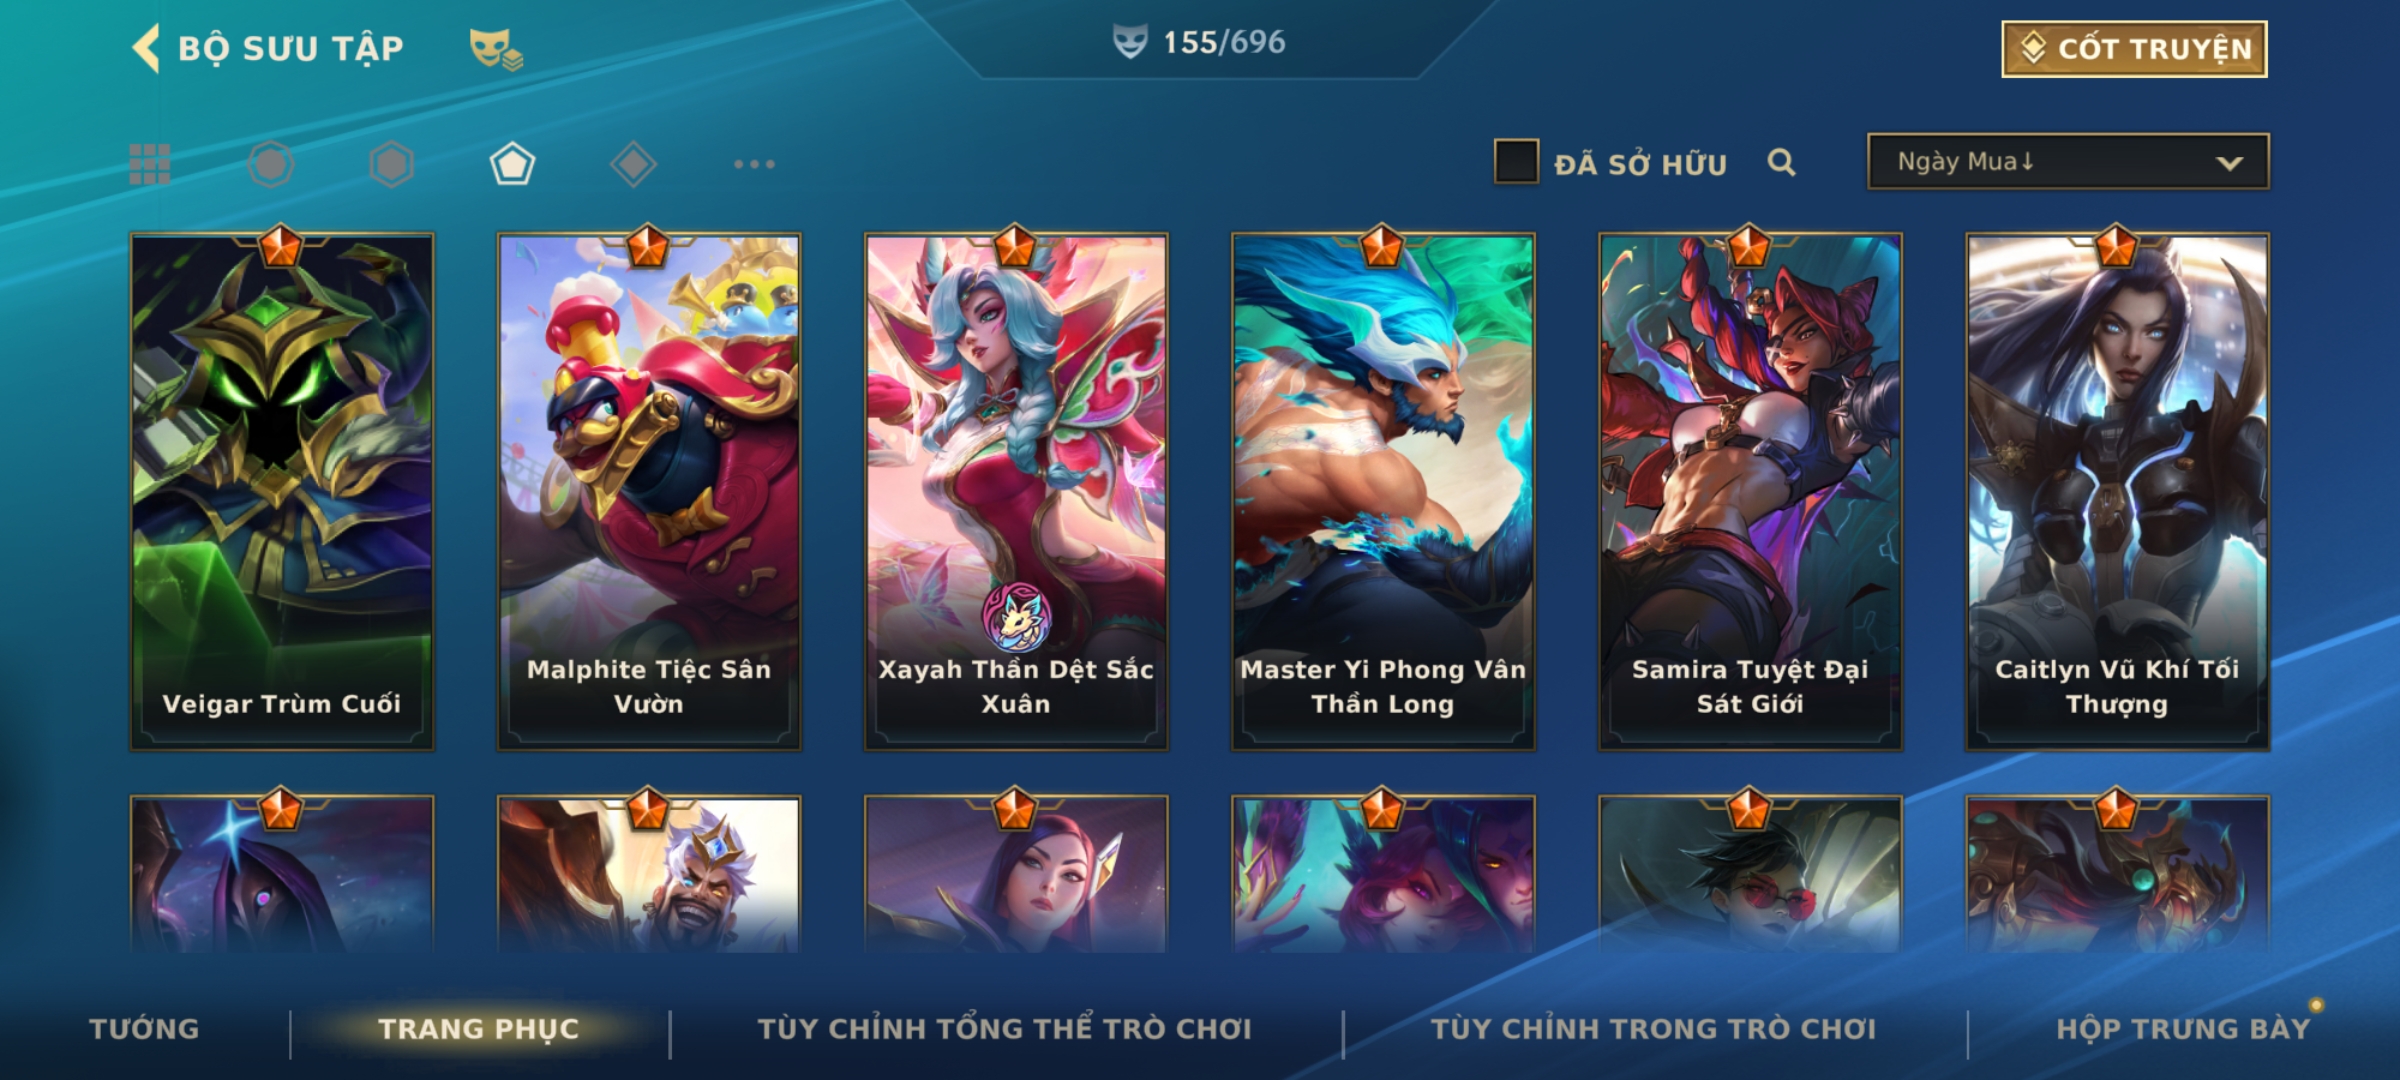Select the pentagon rarity filter icon

512,164
